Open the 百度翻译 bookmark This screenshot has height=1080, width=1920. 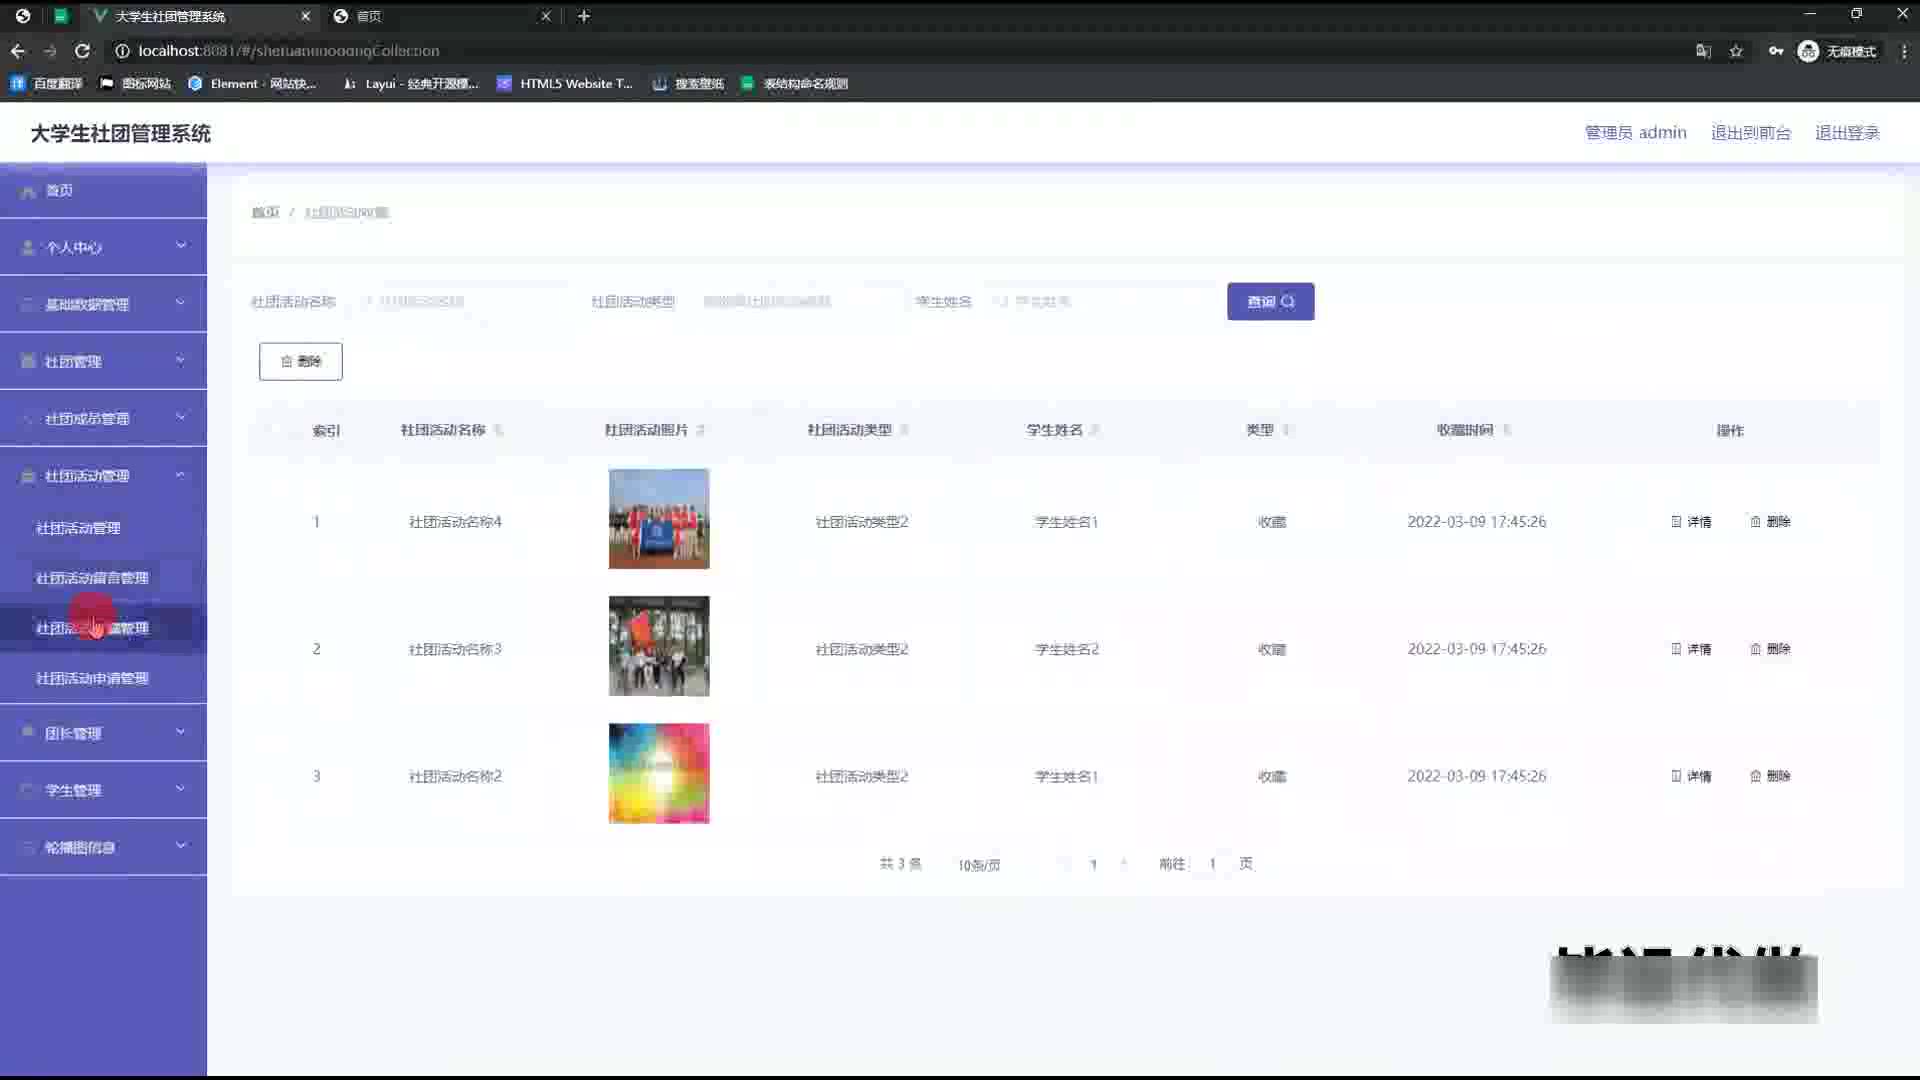click(x=46, y=84)
